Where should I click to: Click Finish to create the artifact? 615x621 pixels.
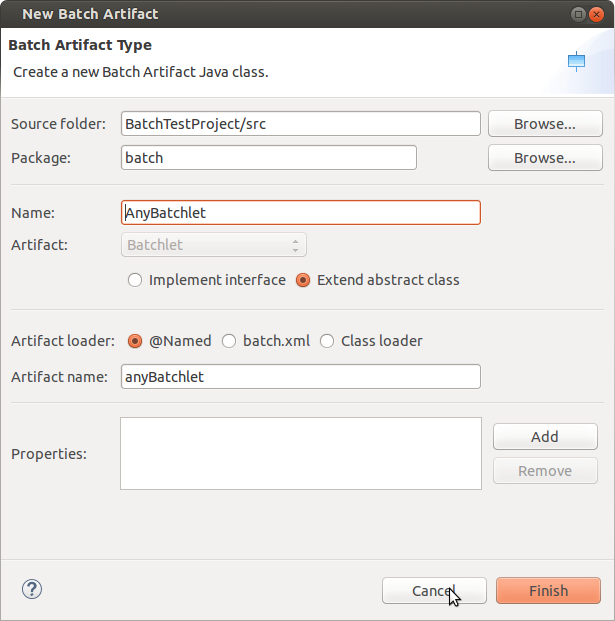(x=548, y=591)
